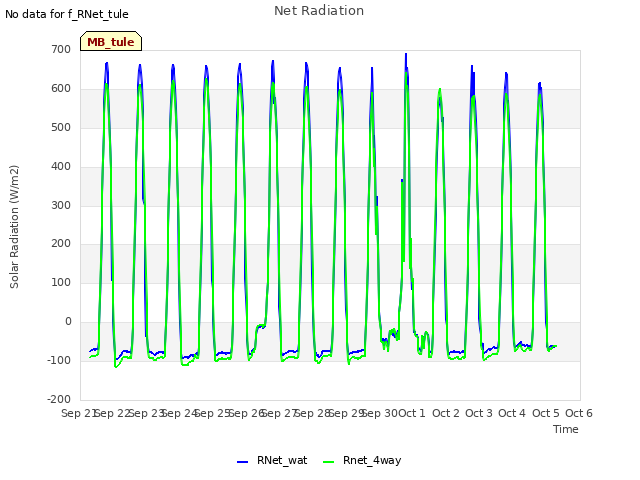Click the Sep 30 x-axis tick label
This screenshot has width=640, height=480.
click(x=380, y=413)
